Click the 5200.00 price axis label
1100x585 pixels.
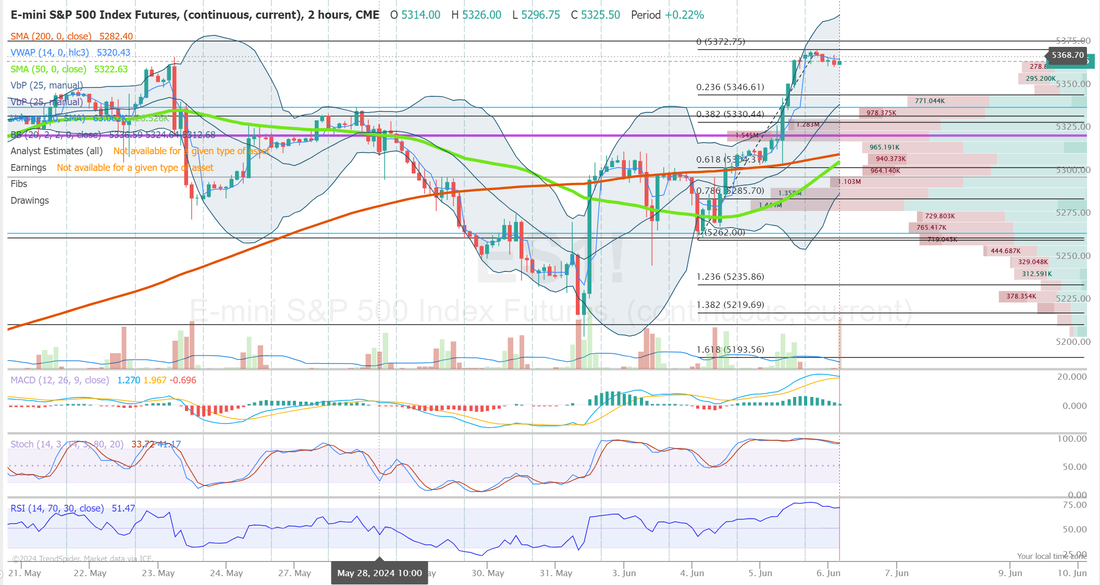1073,342
